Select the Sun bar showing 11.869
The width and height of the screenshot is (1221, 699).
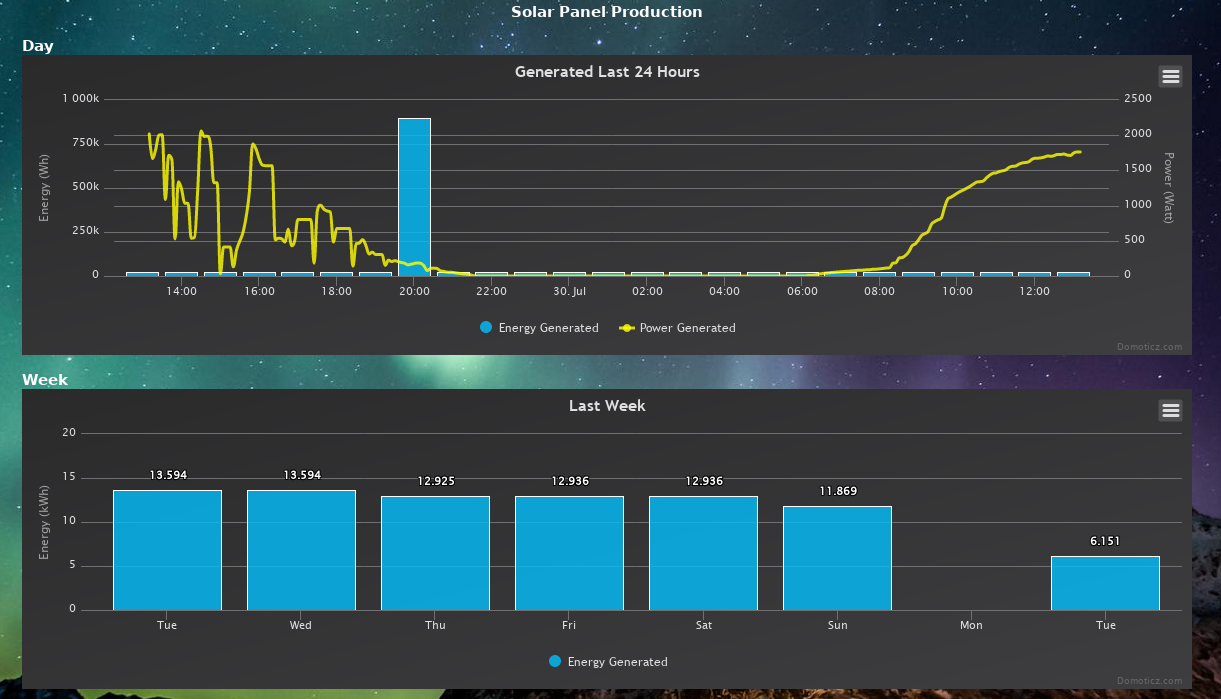coord(837,558)
